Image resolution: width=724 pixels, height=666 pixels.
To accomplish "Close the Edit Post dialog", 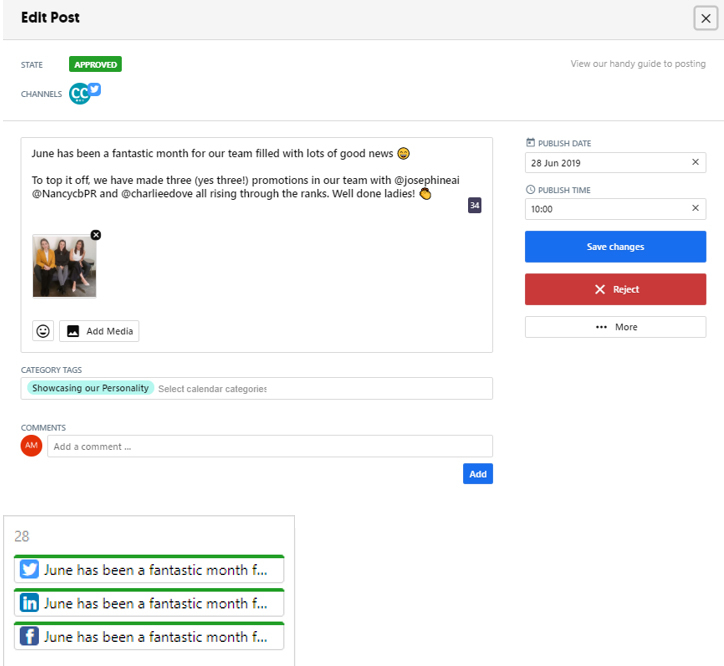I will point(706,18).
